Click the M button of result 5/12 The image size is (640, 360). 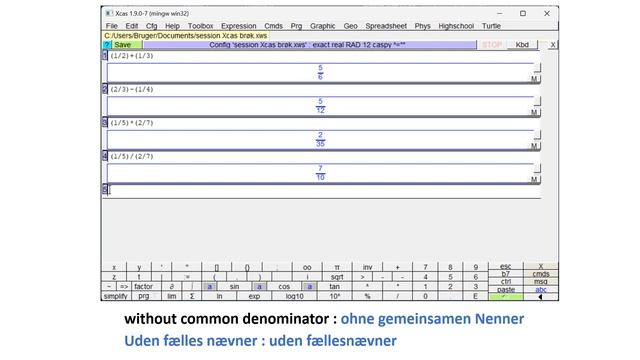tap(535, 112)
